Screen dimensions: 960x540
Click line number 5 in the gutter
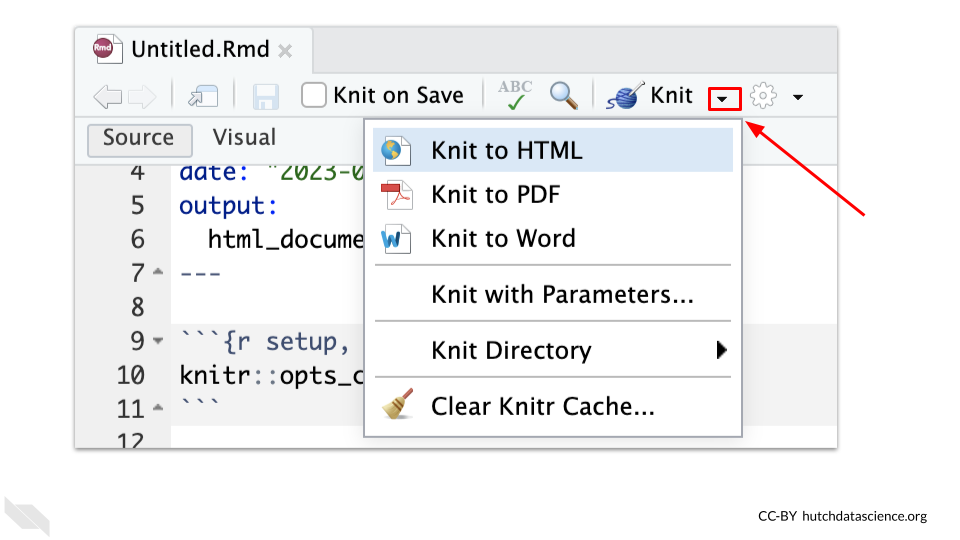coord(137,205)
